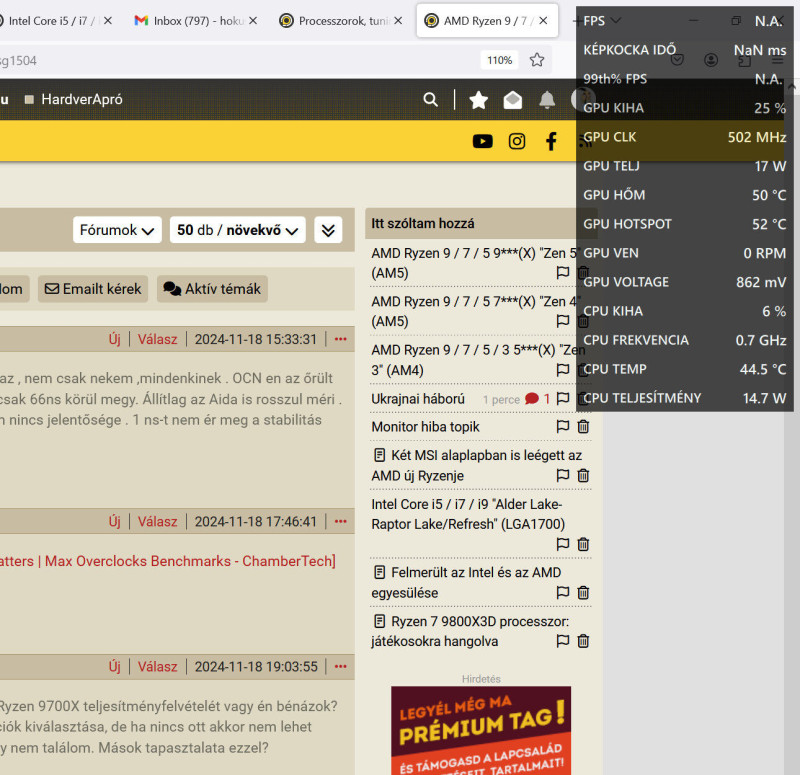
Task: Bookmark this page with the star icon
Action: coord(537,60)
